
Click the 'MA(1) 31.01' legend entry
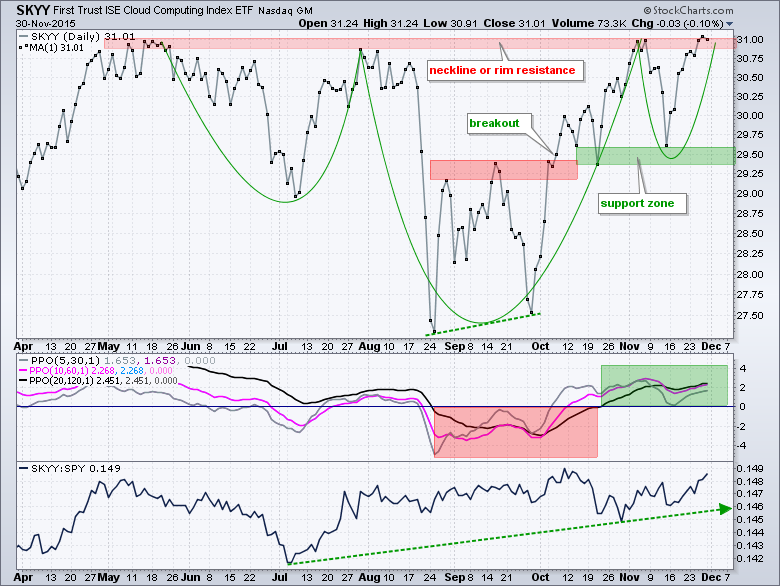point(51,47)
